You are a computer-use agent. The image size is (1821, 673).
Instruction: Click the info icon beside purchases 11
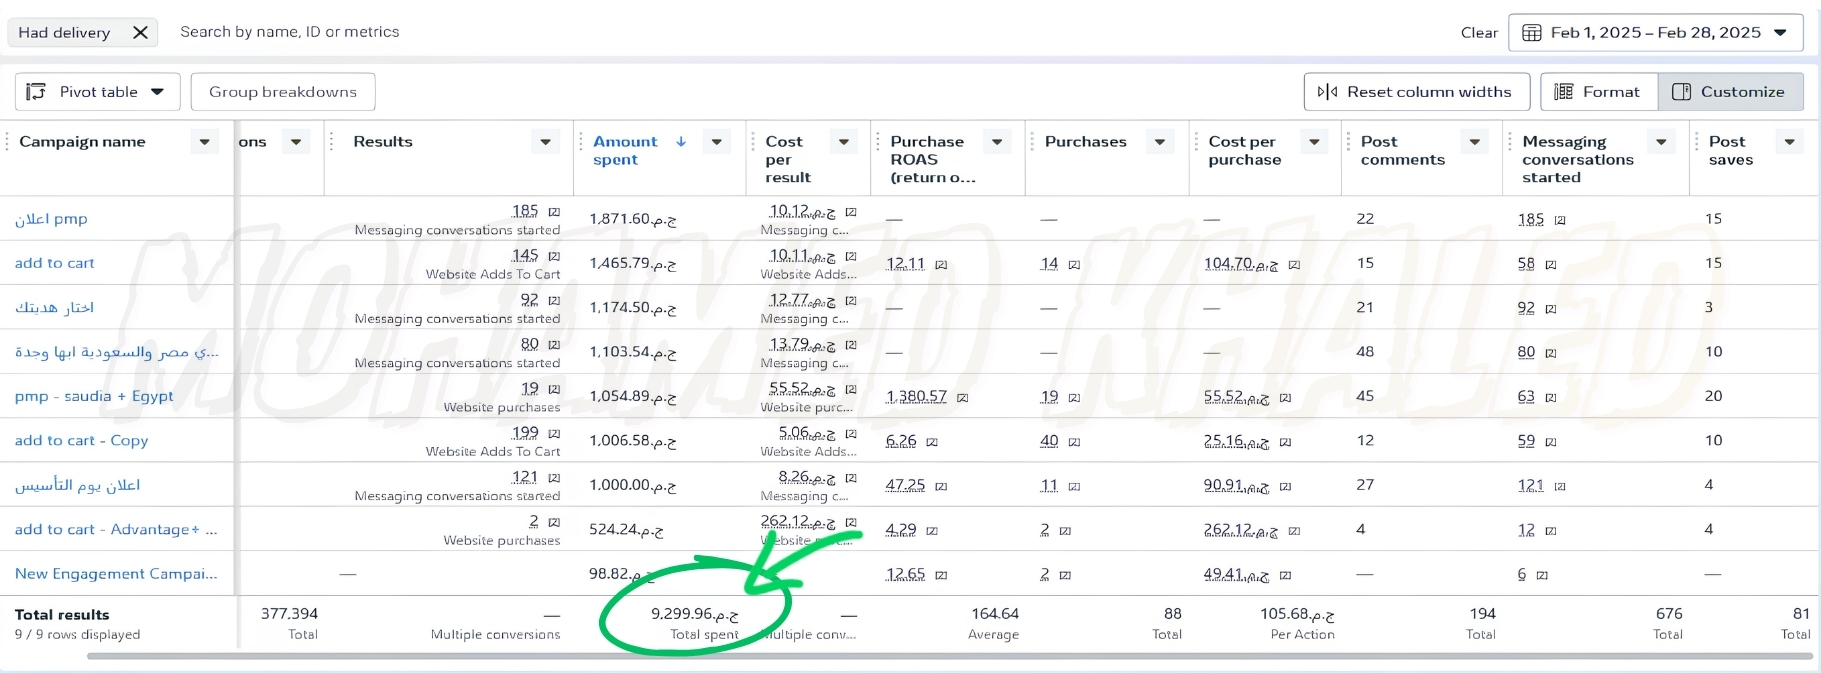tap(1074, 487)
